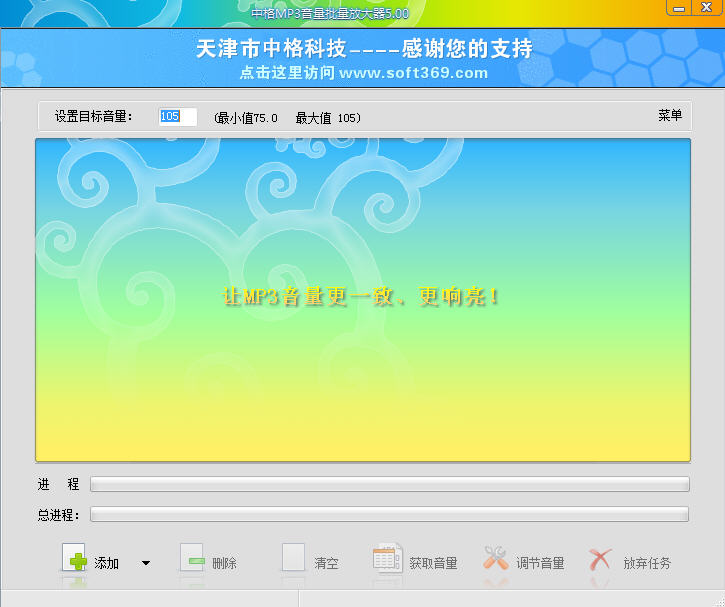
Task: Click the 最小值75.0 text
Action: coord(246,118)
